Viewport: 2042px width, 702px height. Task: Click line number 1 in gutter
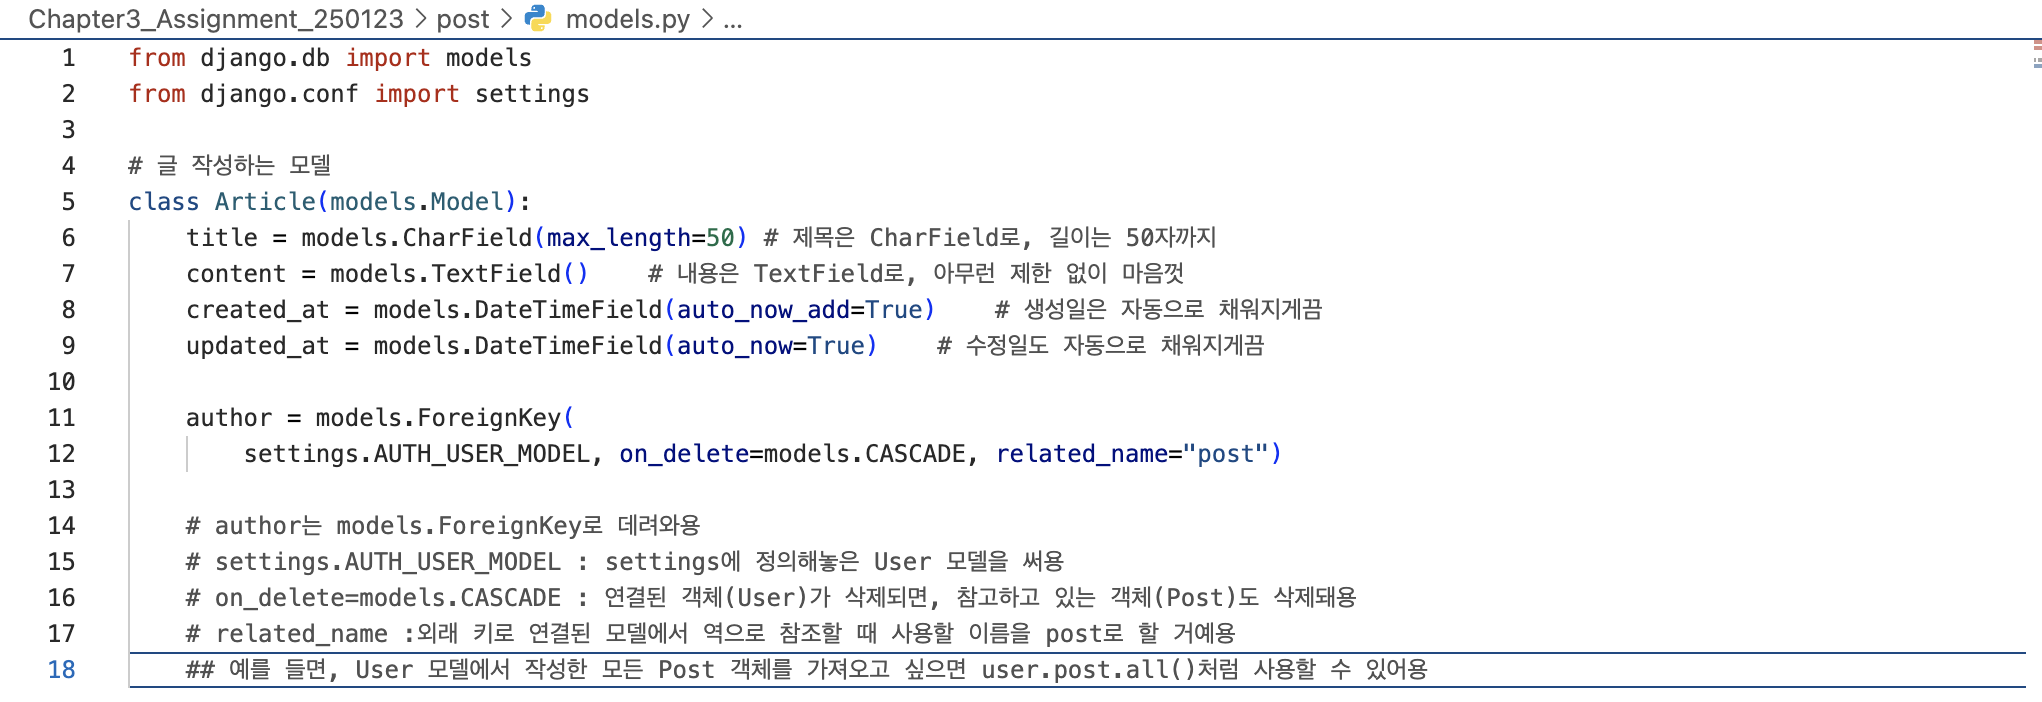tap(68, 58)
